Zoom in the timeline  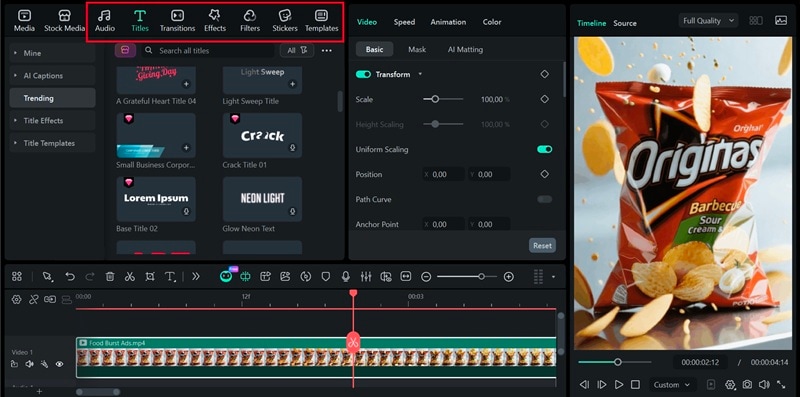click(509, 277)
